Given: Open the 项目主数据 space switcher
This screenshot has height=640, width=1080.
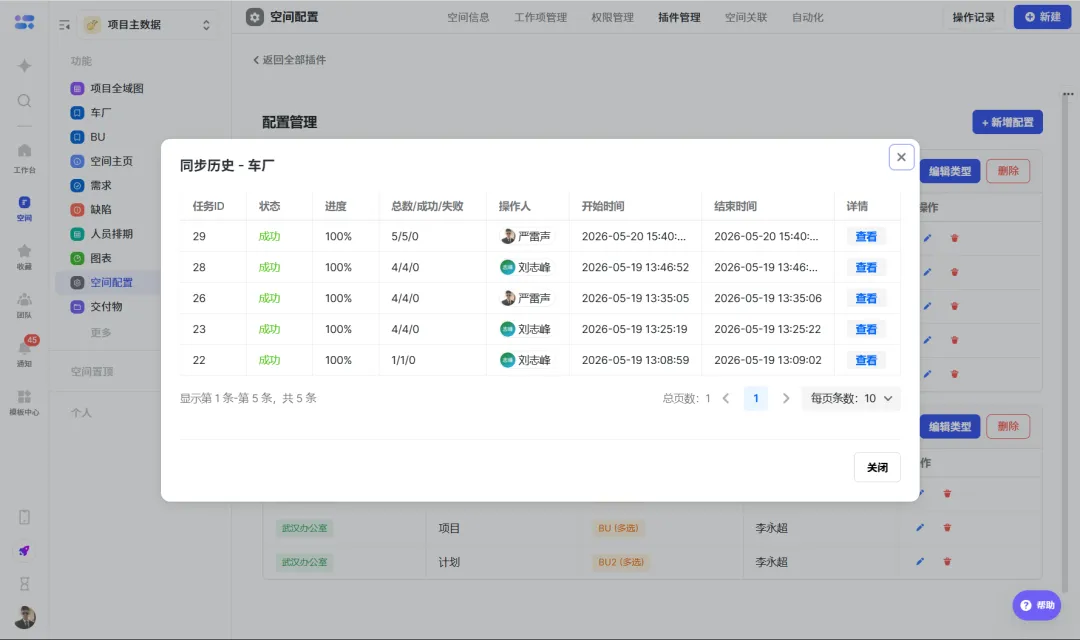Looking at the screenshot, I should (x=148, y=25).
